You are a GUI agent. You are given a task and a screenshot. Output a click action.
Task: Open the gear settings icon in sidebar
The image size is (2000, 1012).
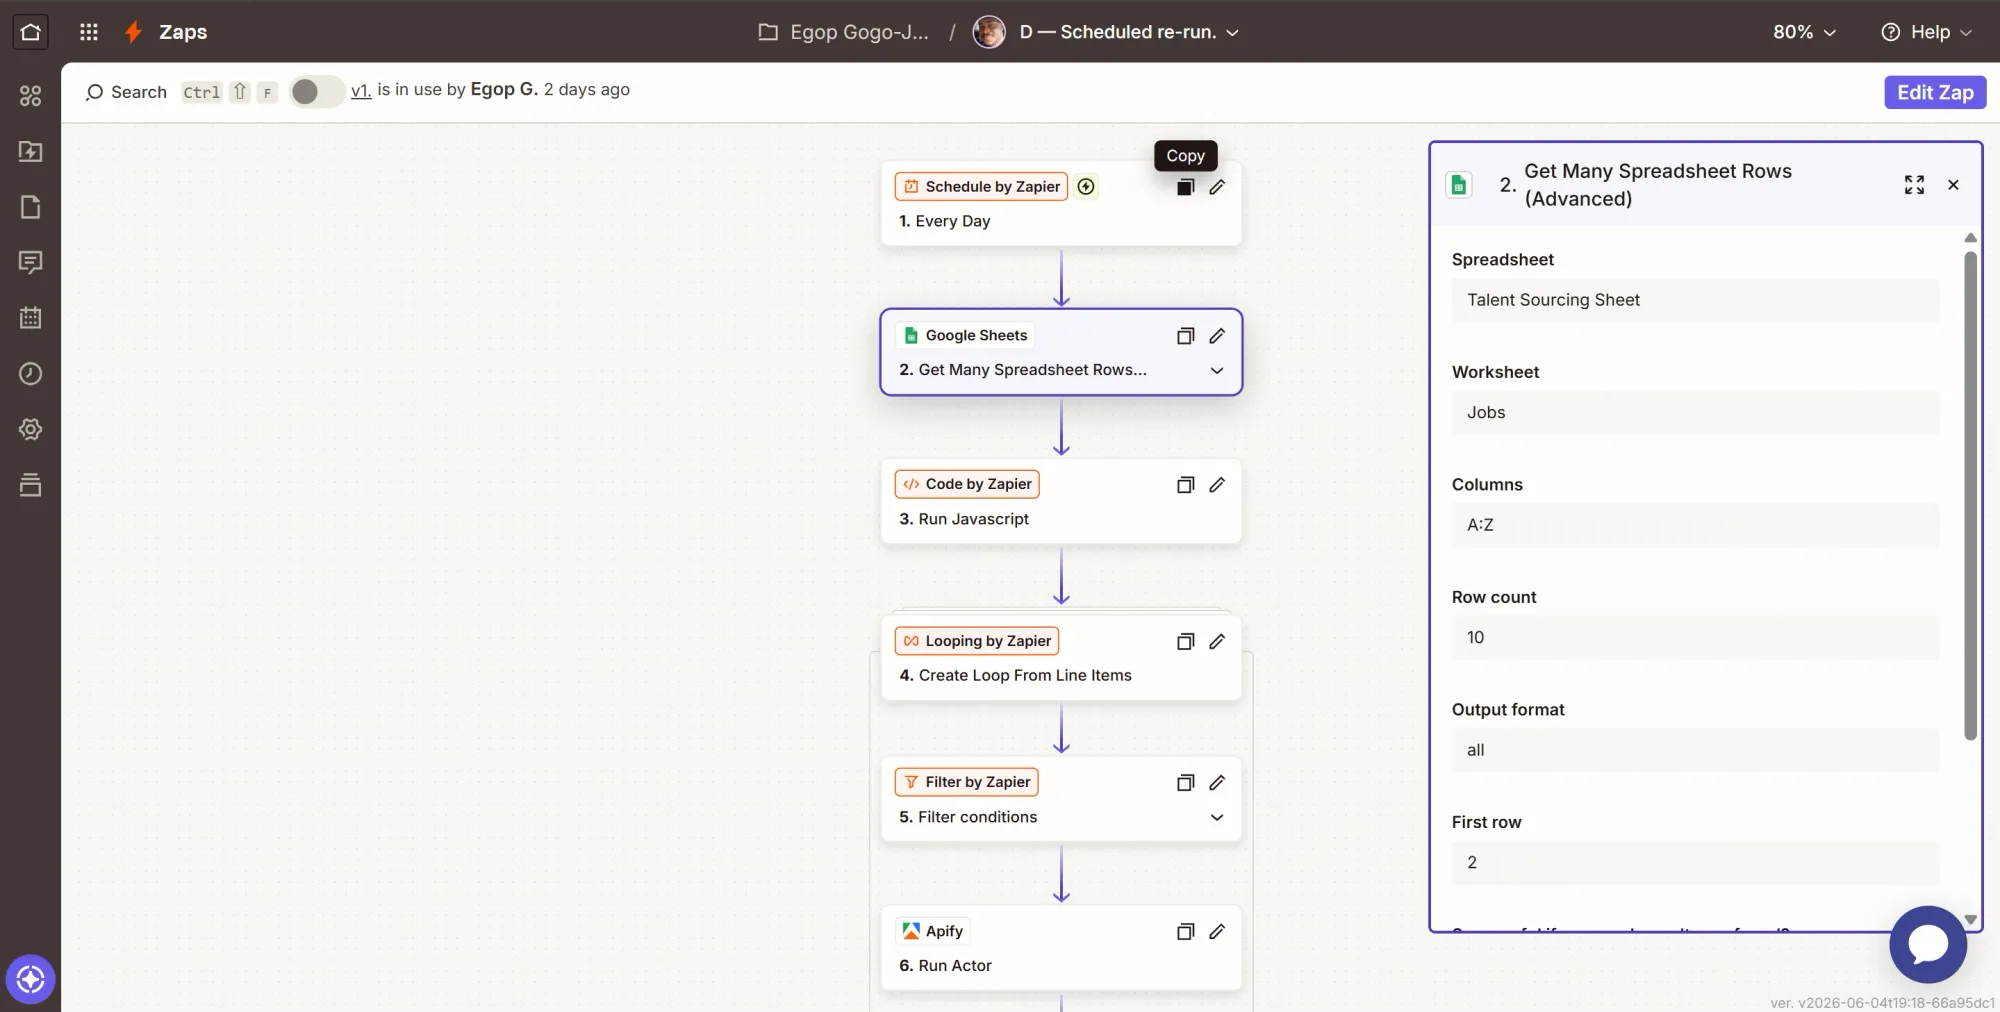[x=31, y=429]
